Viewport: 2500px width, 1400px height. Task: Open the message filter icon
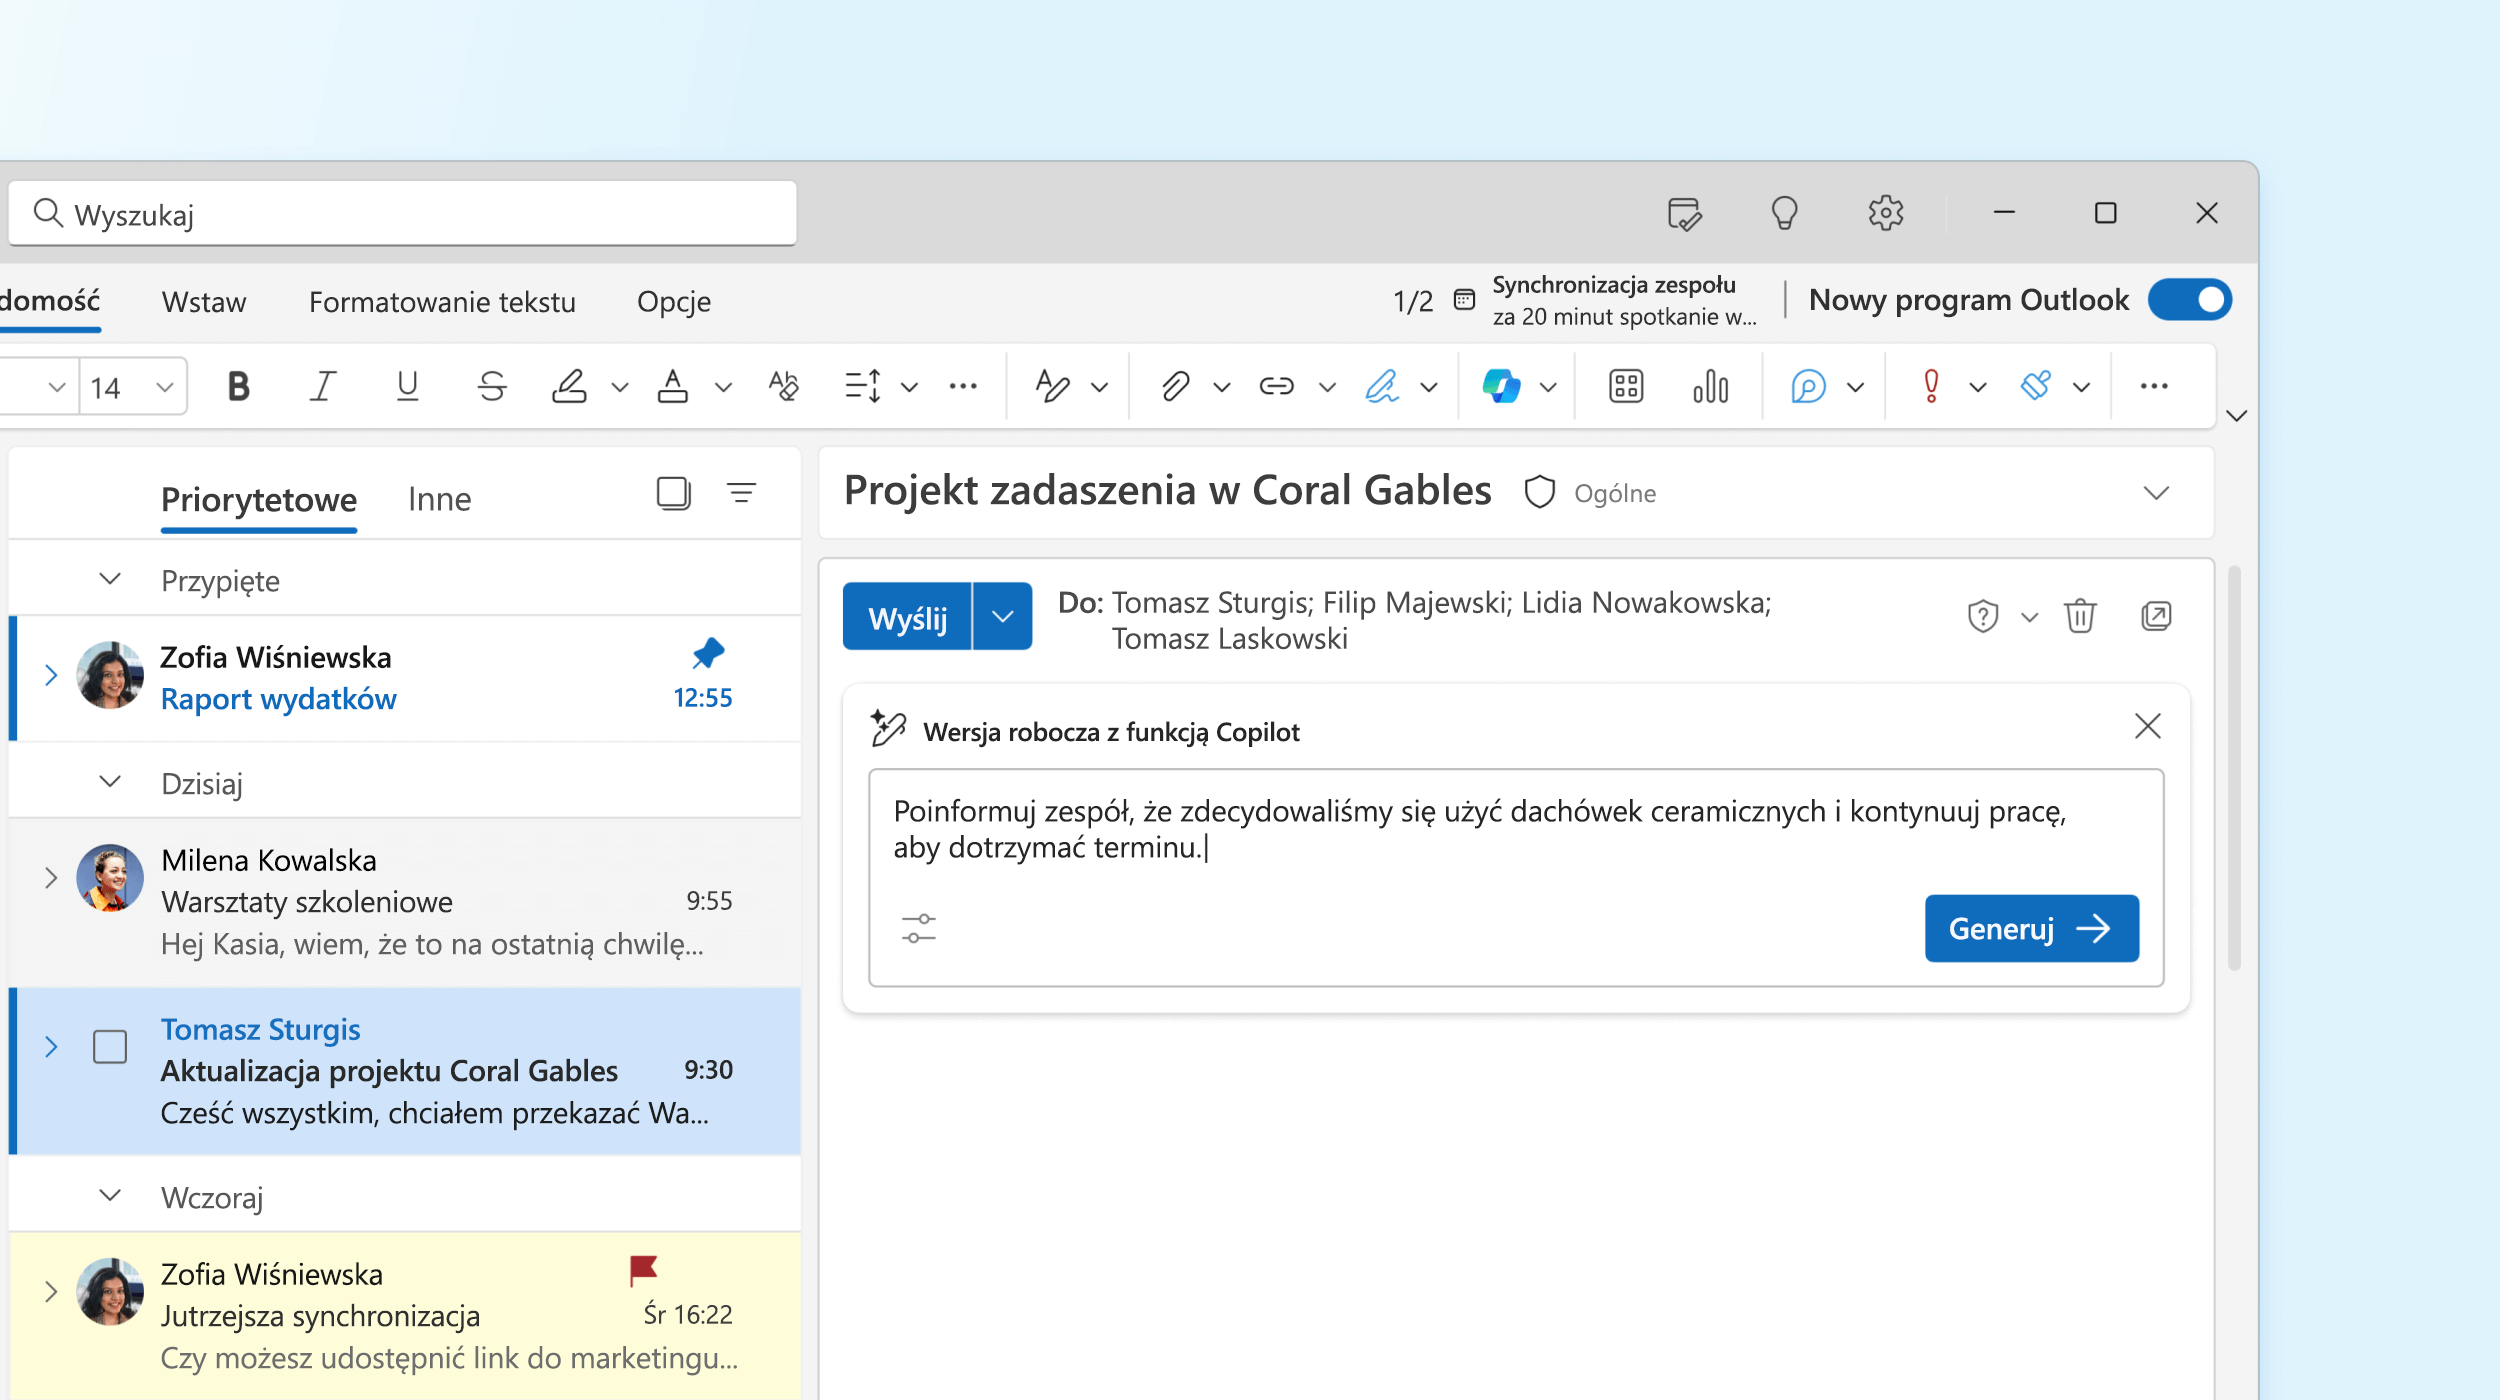pos(741,493)
